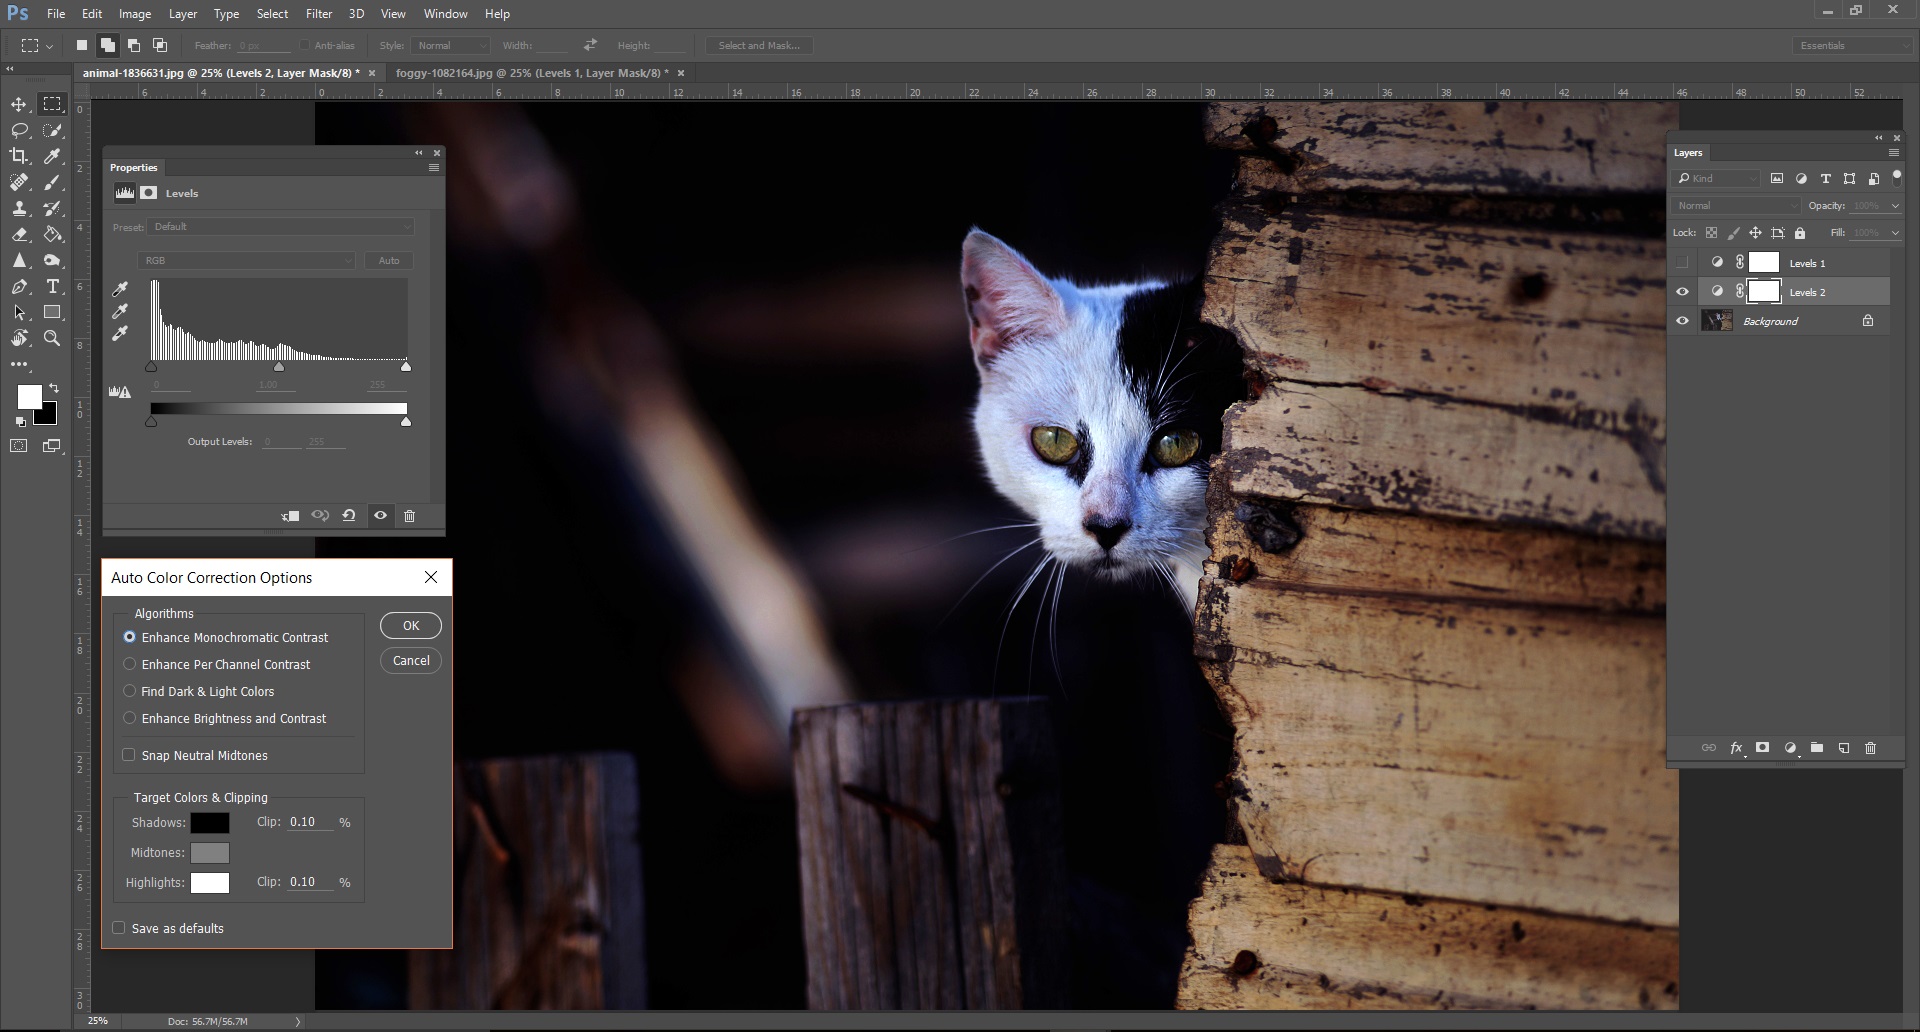This screenshot has height=1032, width=1920.
Task: Show the Levels 1 layer
Action: click(1683, 262)
